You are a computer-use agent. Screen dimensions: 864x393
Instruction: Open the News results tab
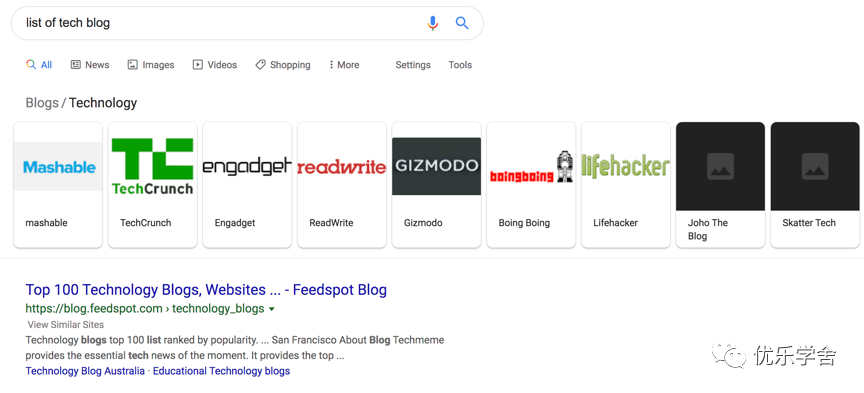(x=90, y=65)
